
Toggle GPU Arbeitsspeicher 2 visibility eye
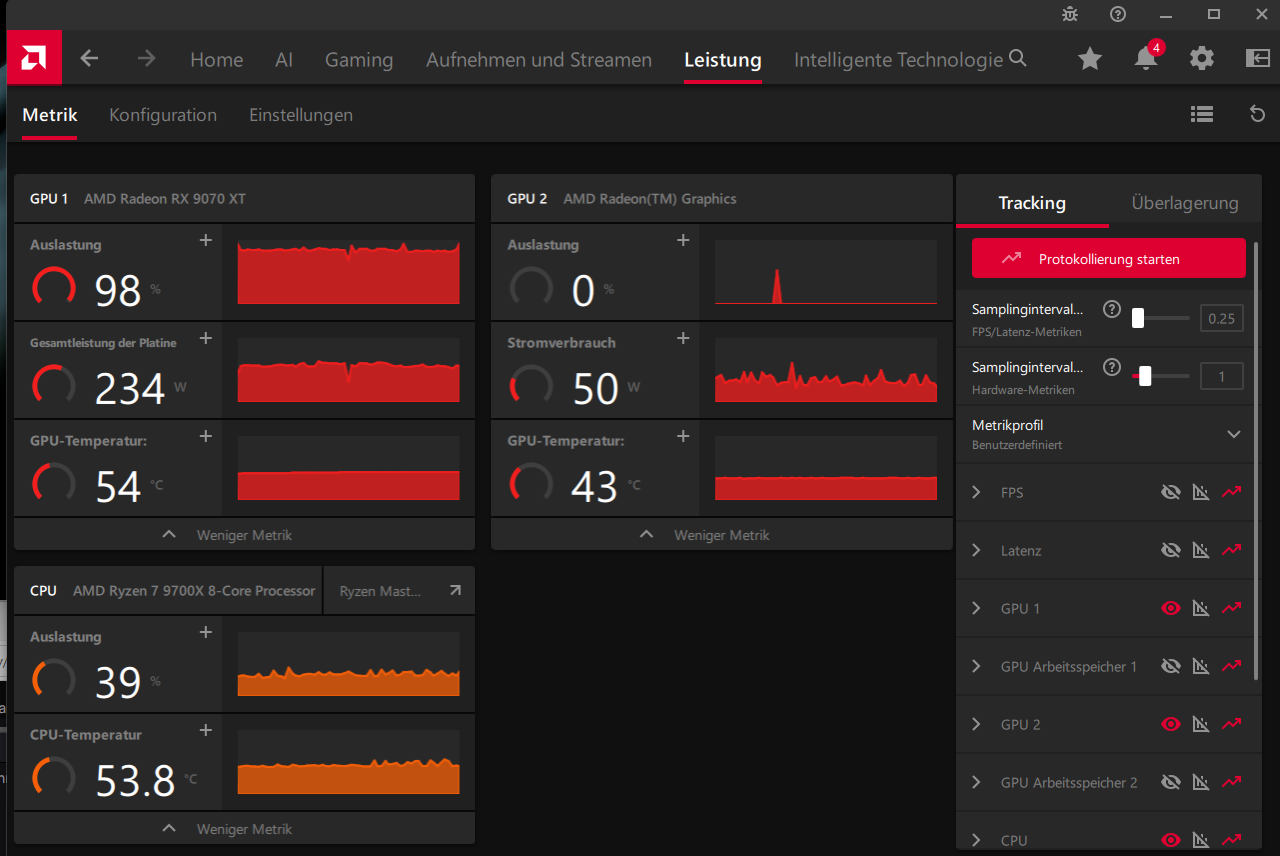coord(1171,782)
